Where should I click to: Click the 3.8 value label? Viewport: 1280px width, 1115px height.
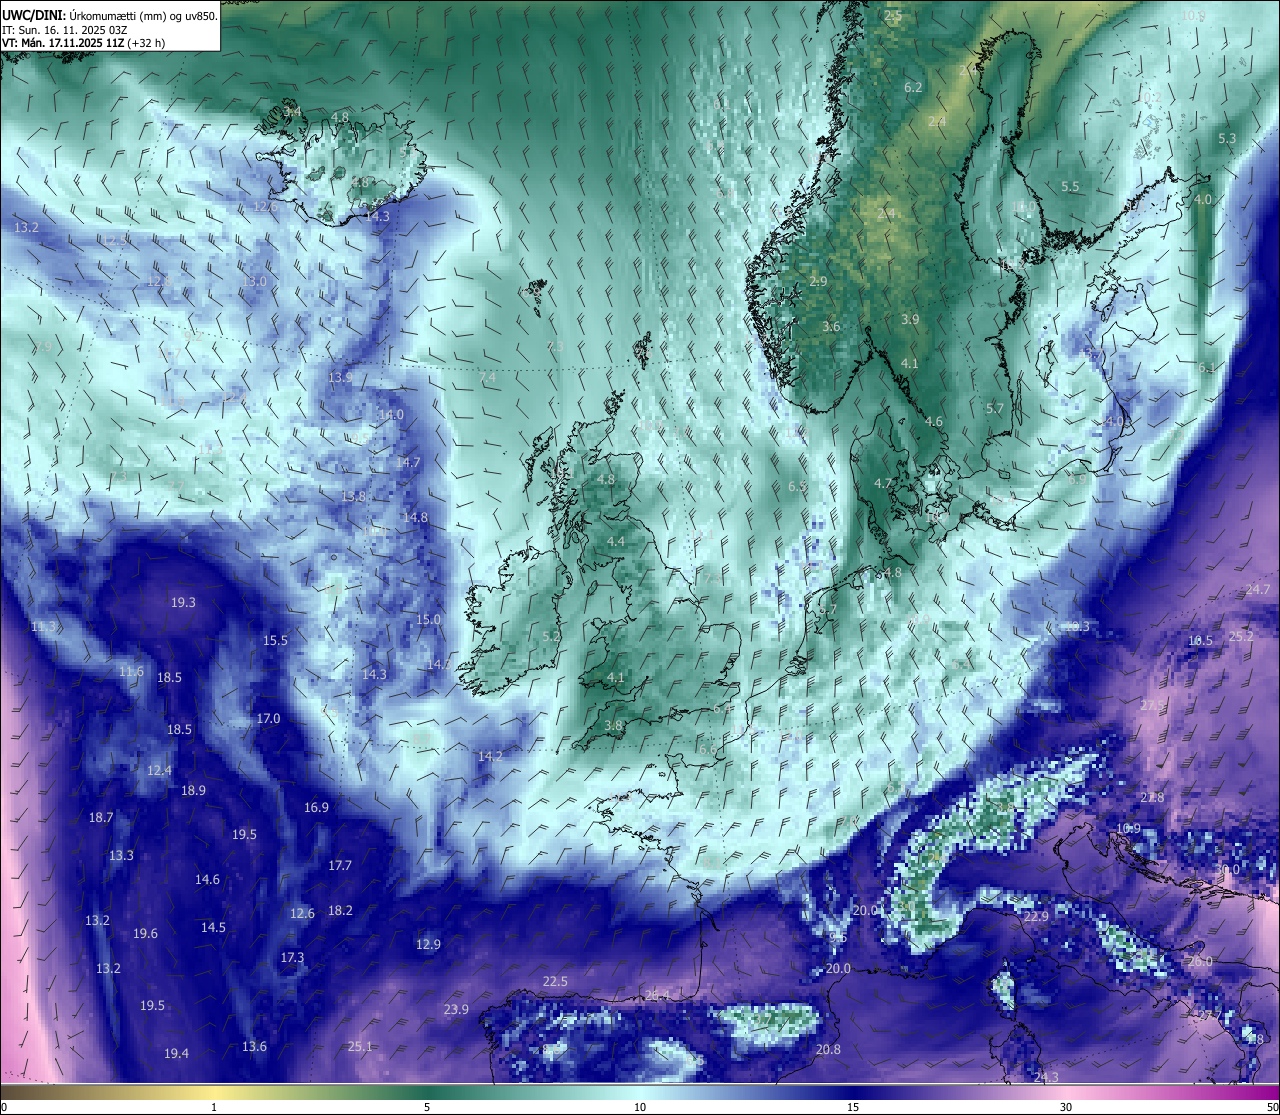coord(614,725)
